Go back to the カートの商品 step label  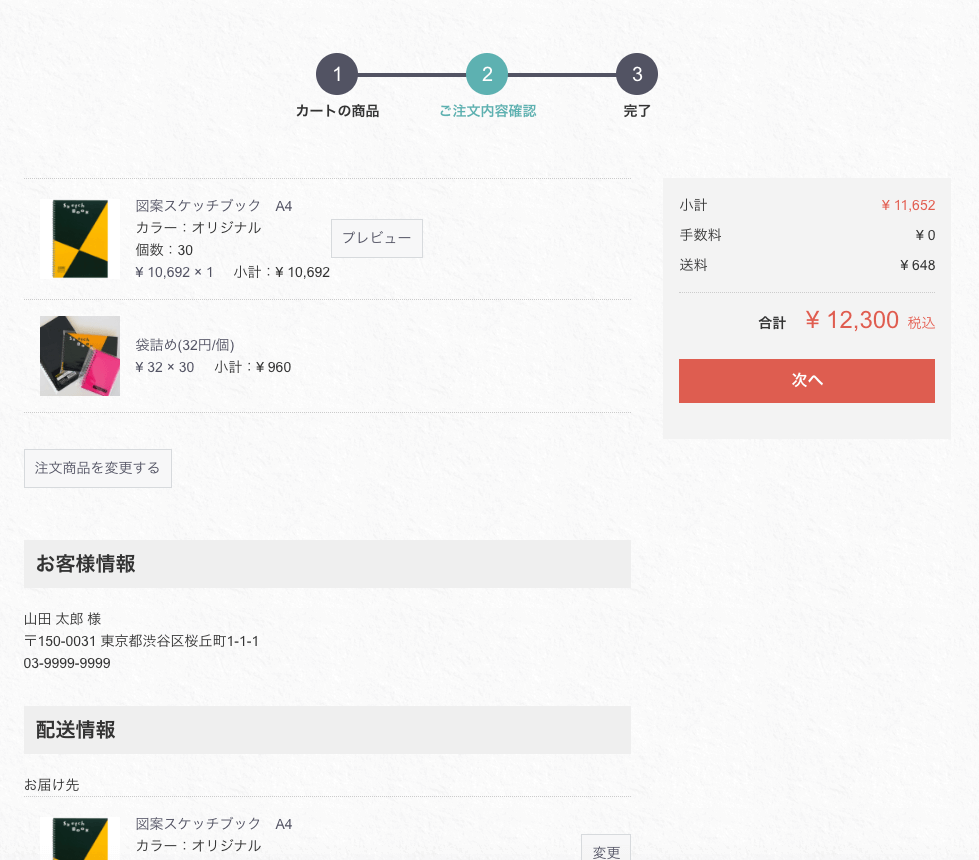pos(337,111)
